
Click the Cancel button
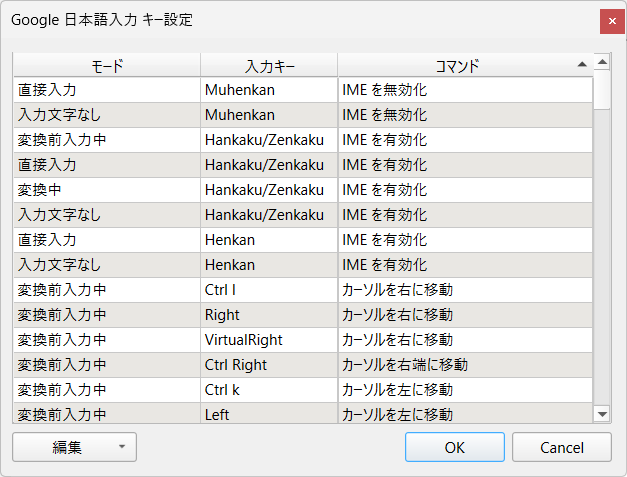tap(562, 447)
